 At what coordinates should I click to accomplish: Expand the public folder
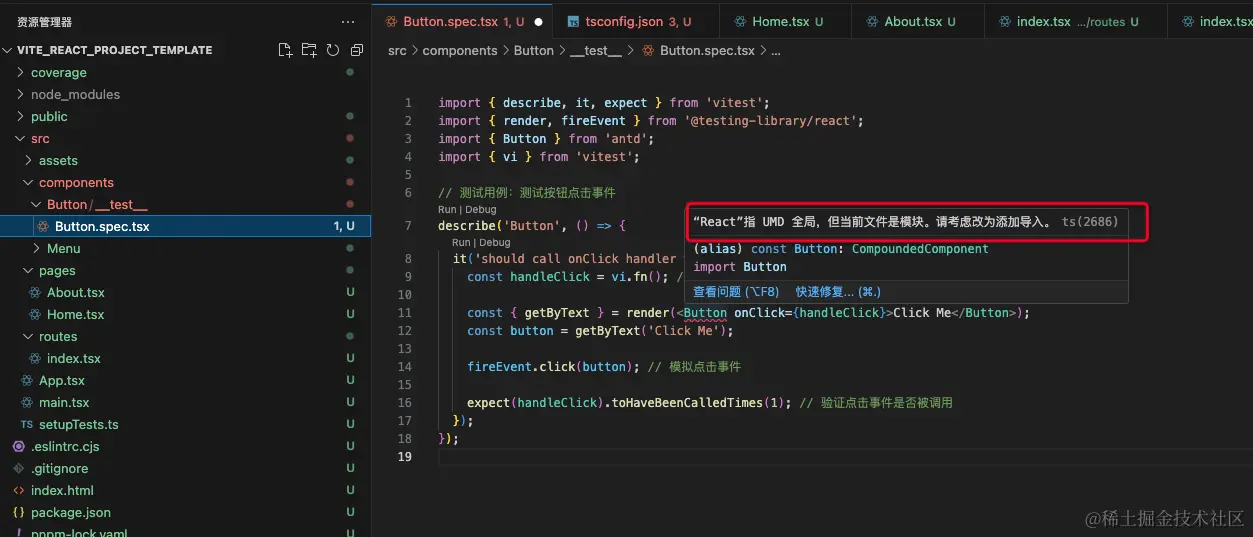click(21, 116)
